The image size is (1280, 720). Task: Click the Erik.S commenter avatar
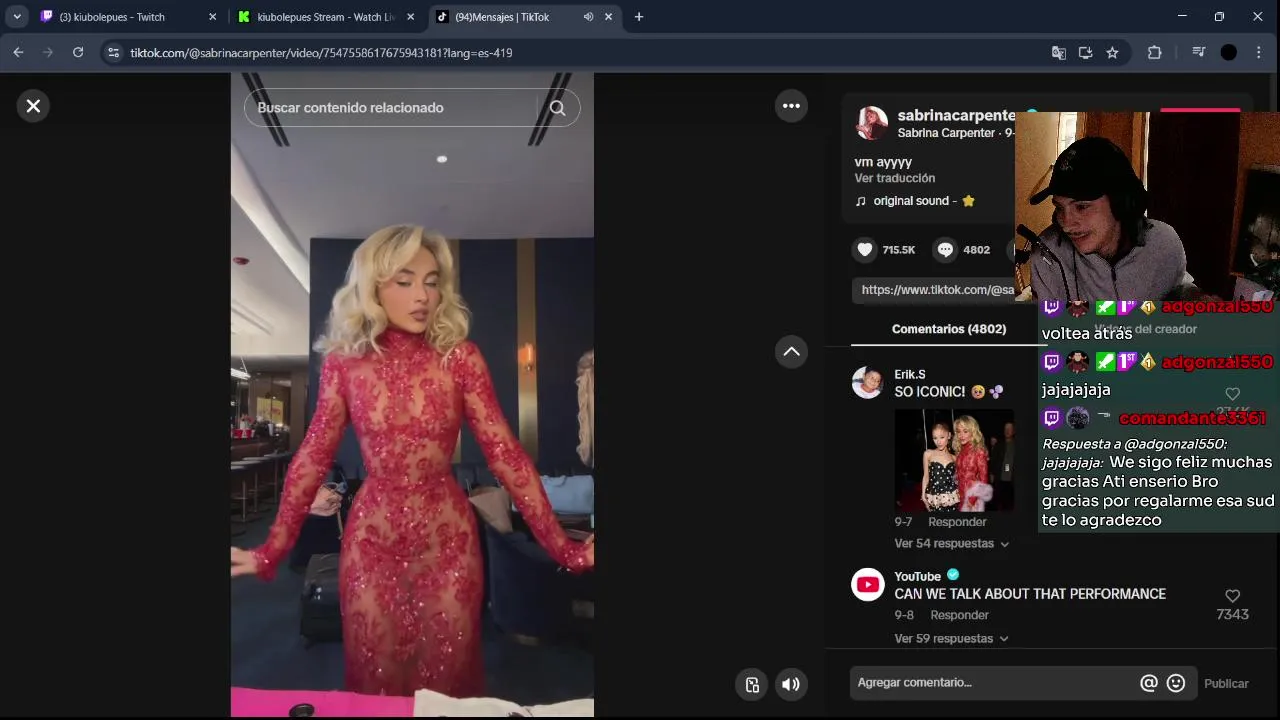coord(867,382)
